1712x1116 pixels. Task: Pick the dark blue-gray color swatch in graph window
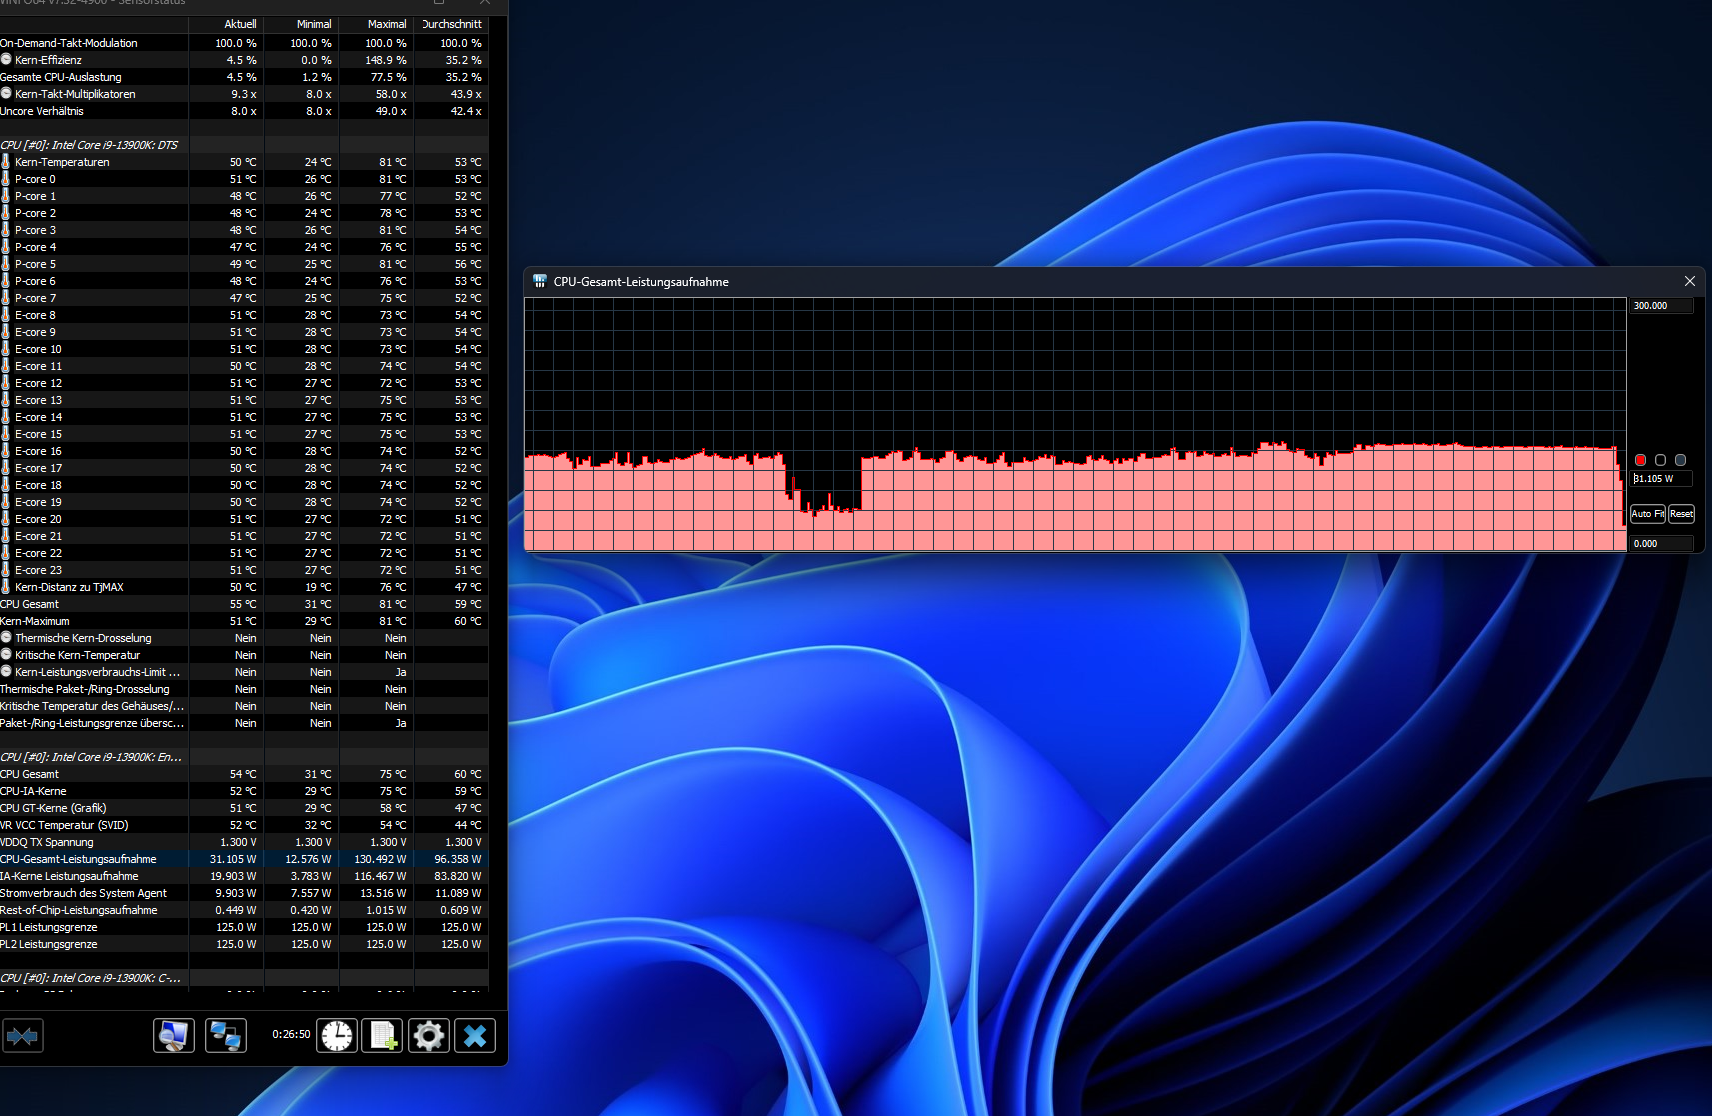[x=1680, y=460]
